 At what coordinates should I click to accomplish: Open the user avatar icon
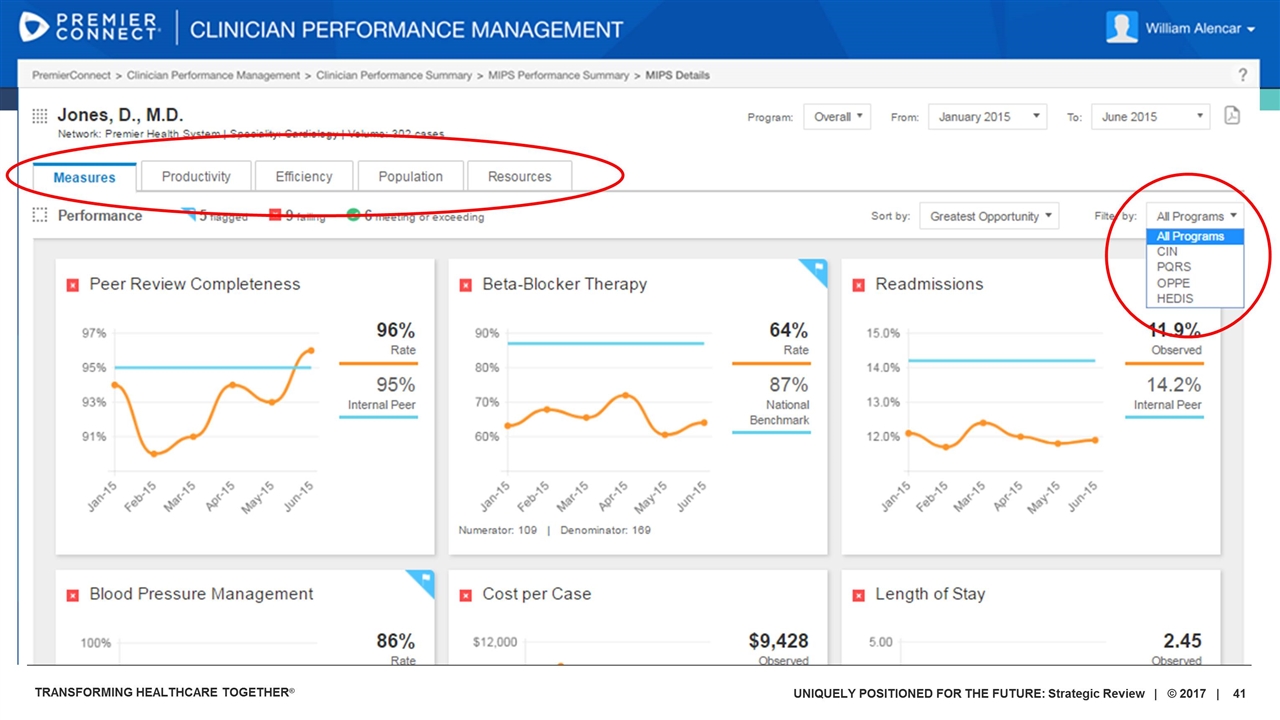point(1122,28)
